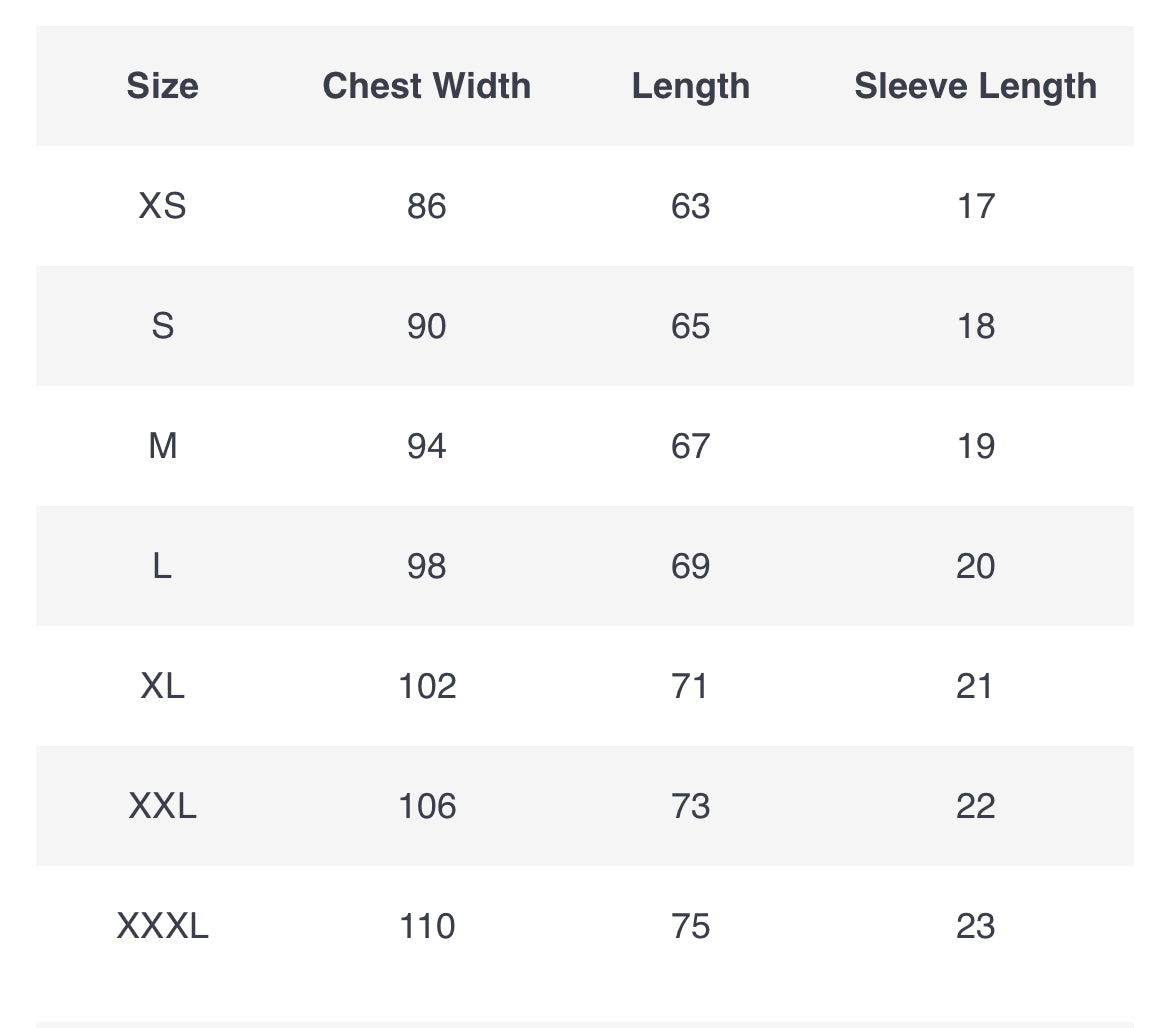Image resolution: width=1170 pixels, height=1028 pixels.
Task: Select the S size row label
Action: pos(162,326)
